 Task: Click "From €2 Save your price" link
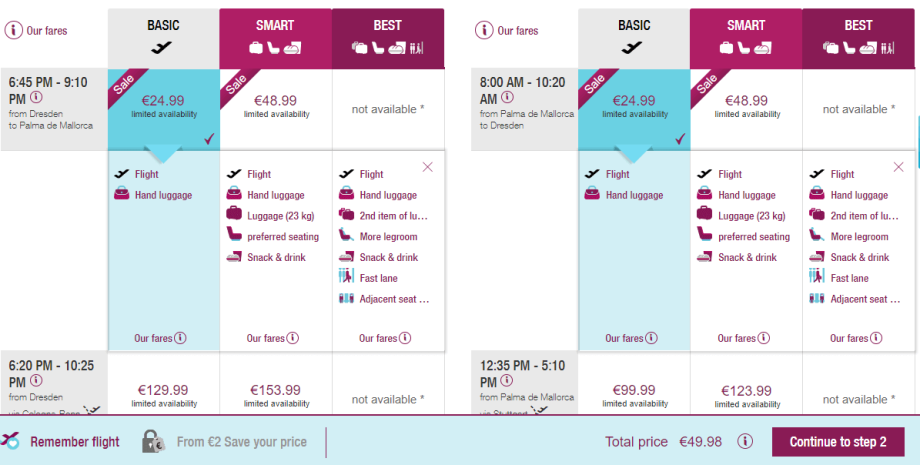pos(242,442)
